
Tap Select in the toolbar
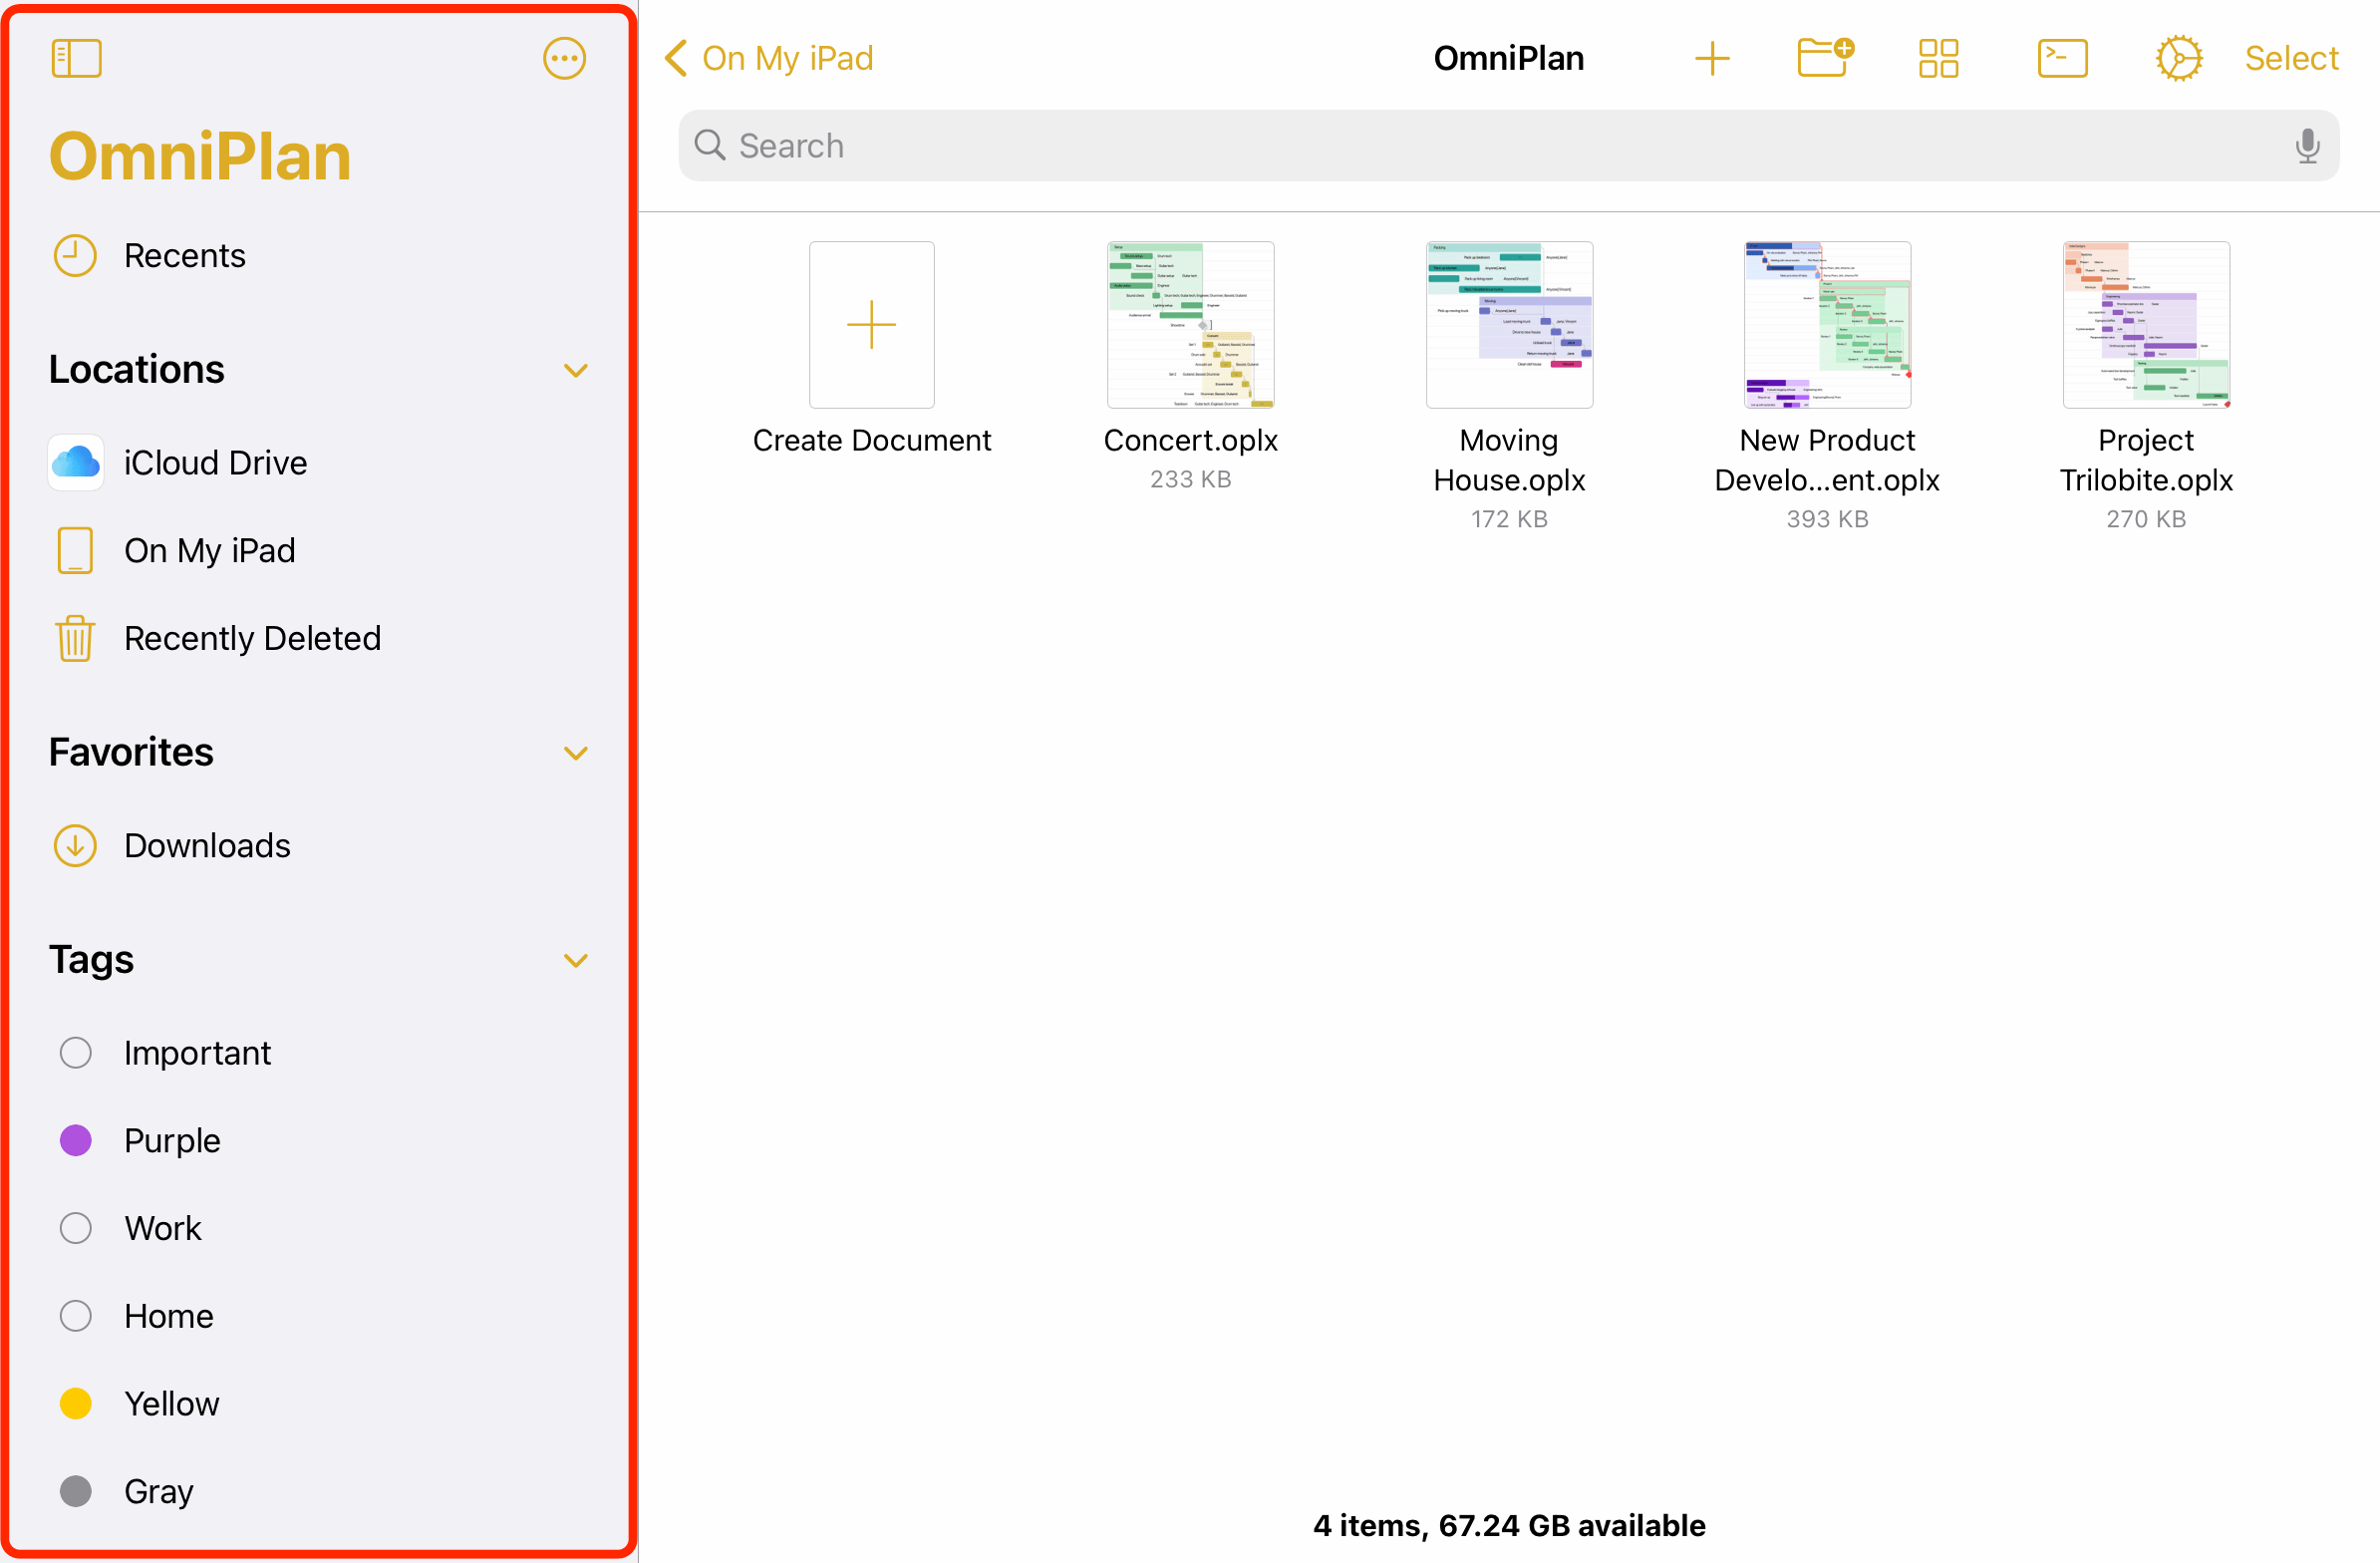coord(2291,58)
